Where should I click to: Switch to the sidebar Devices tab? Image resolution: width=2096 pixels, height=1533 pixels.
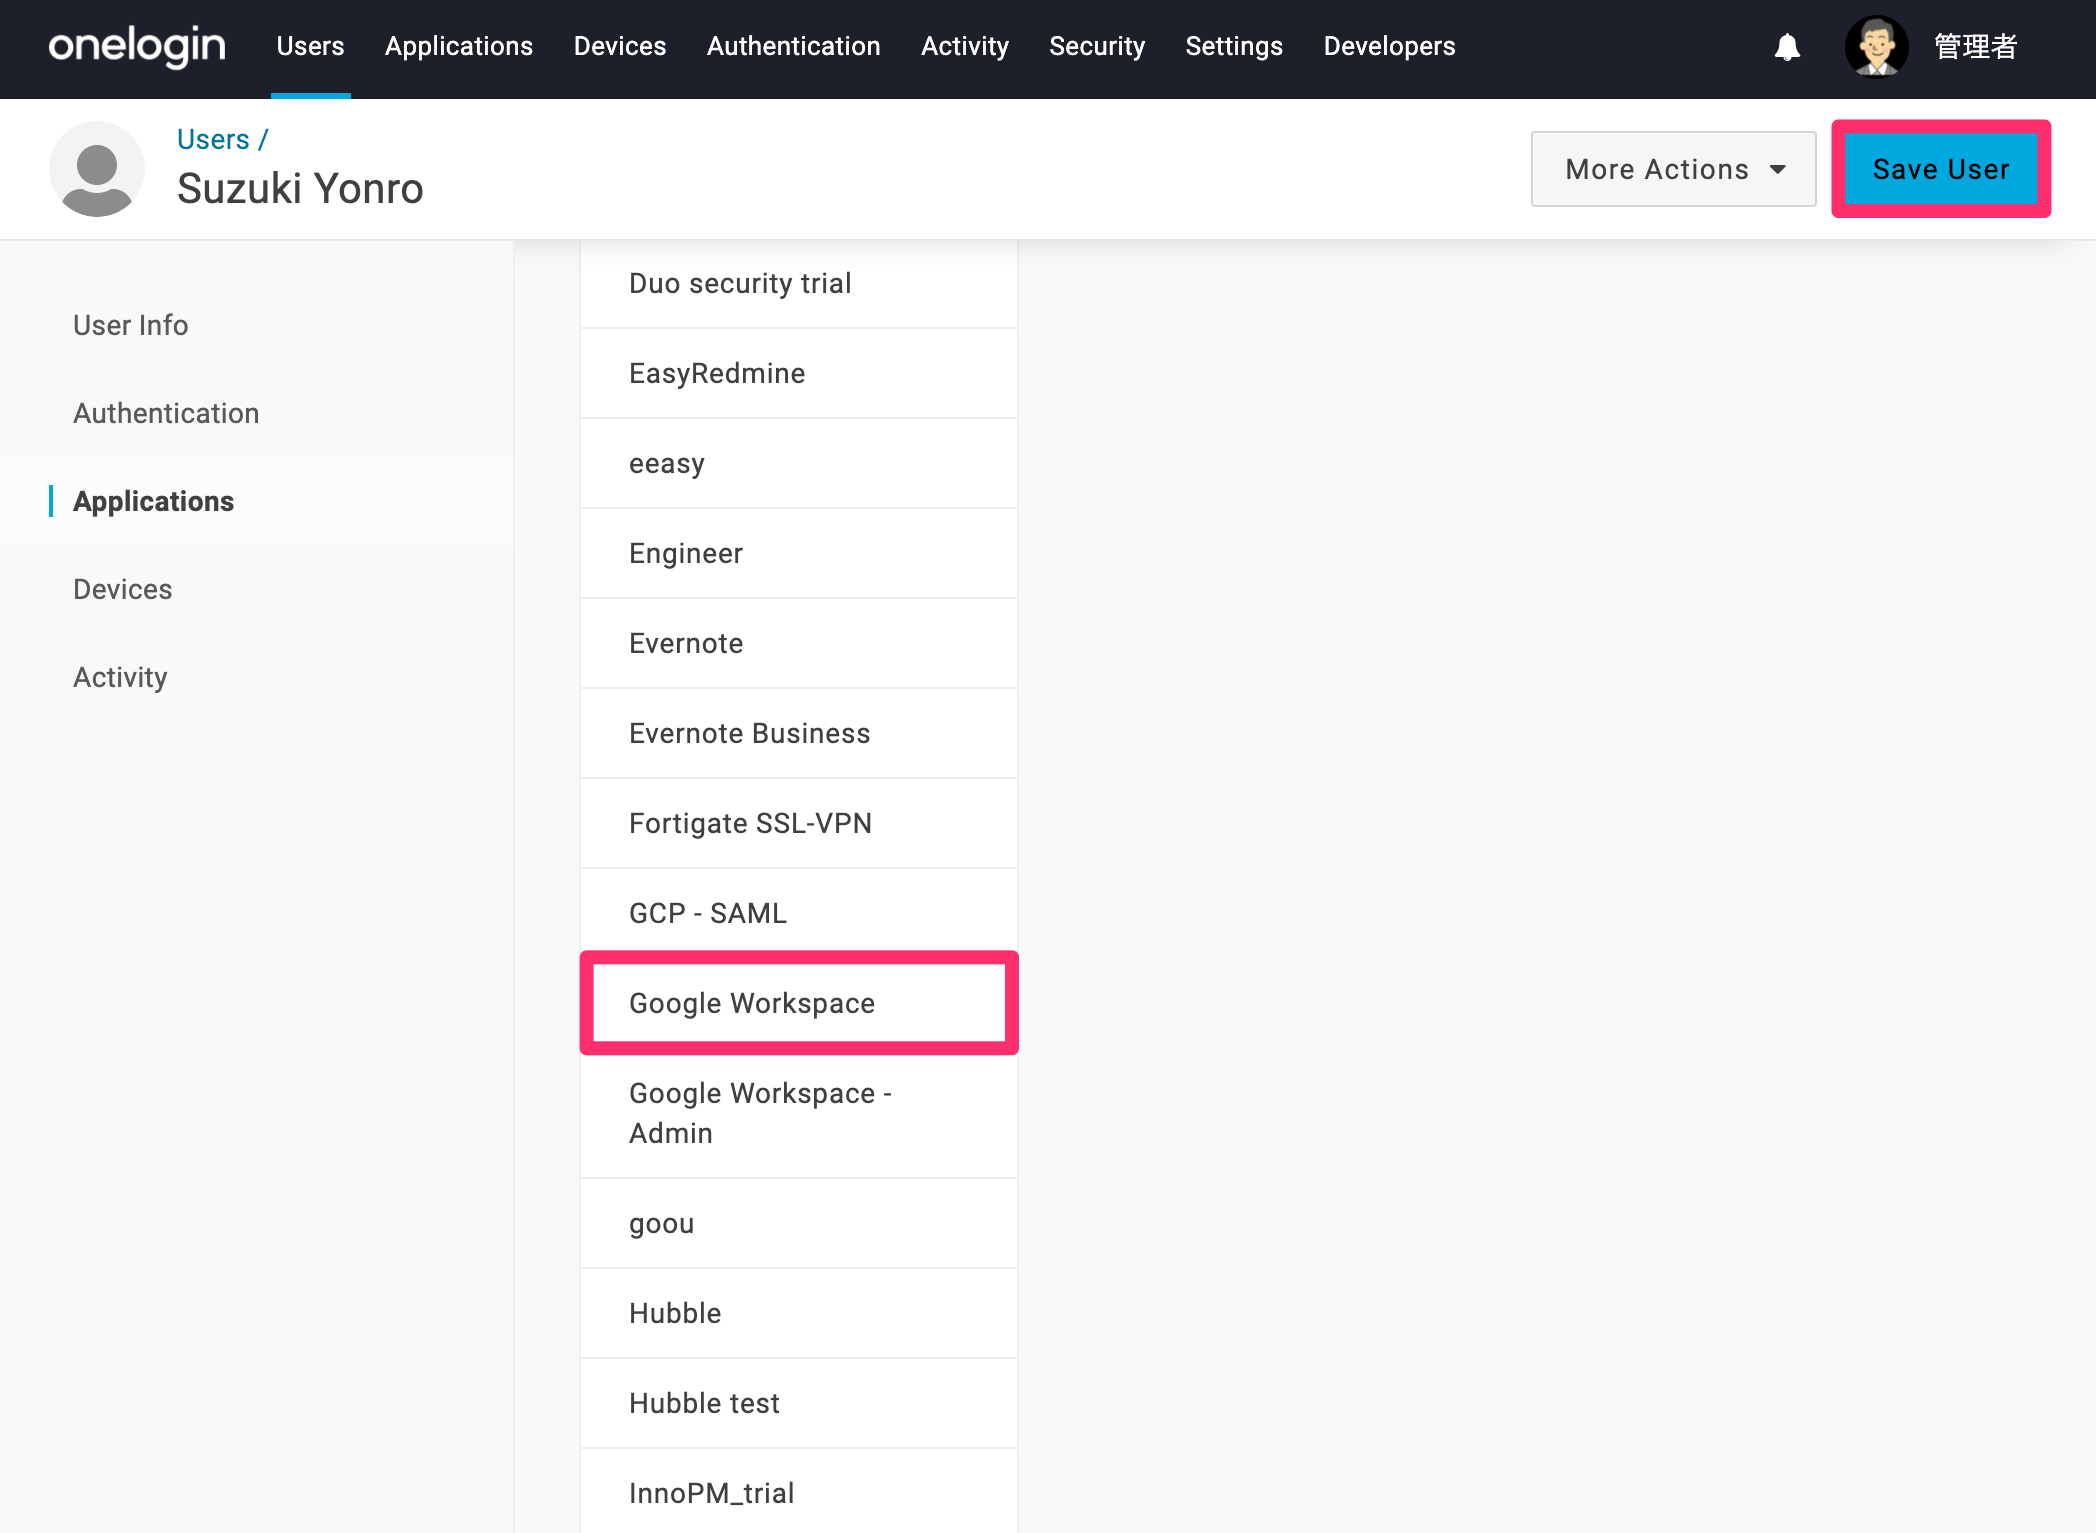pyautogui.click(x=123, y=589)
